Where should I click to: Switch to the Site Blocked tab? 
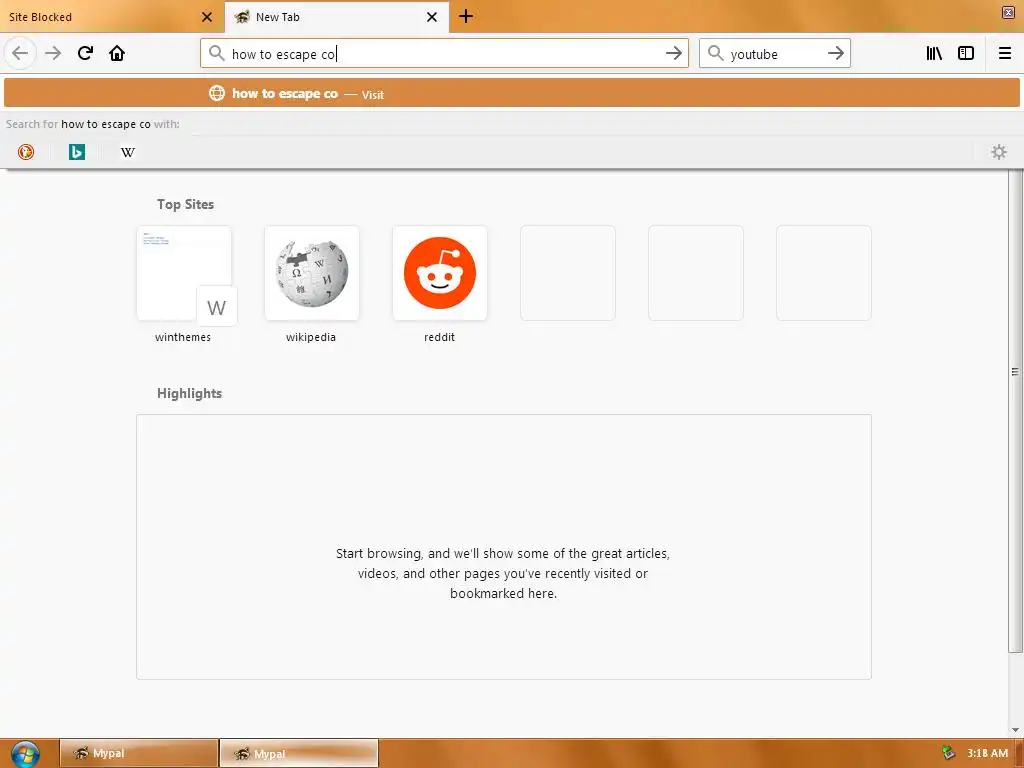point(111,17)
